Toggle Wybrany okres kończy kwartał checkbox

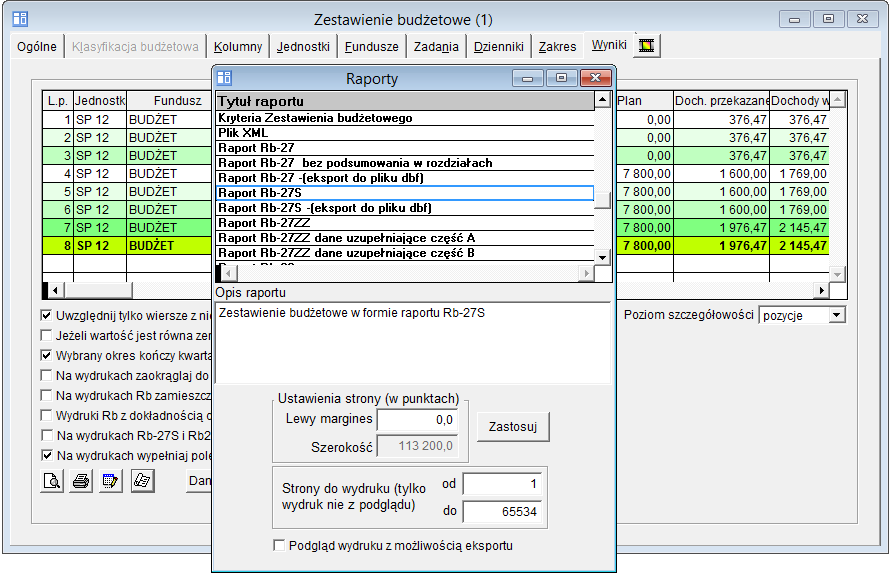pos(46,356)
